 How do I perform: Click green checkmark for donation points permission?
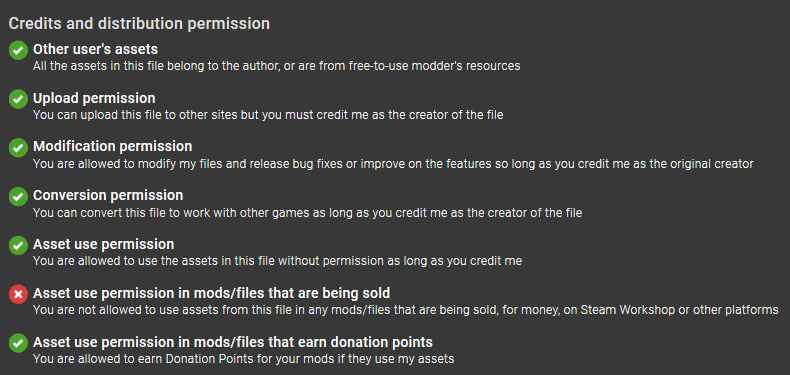coord(18,344)
